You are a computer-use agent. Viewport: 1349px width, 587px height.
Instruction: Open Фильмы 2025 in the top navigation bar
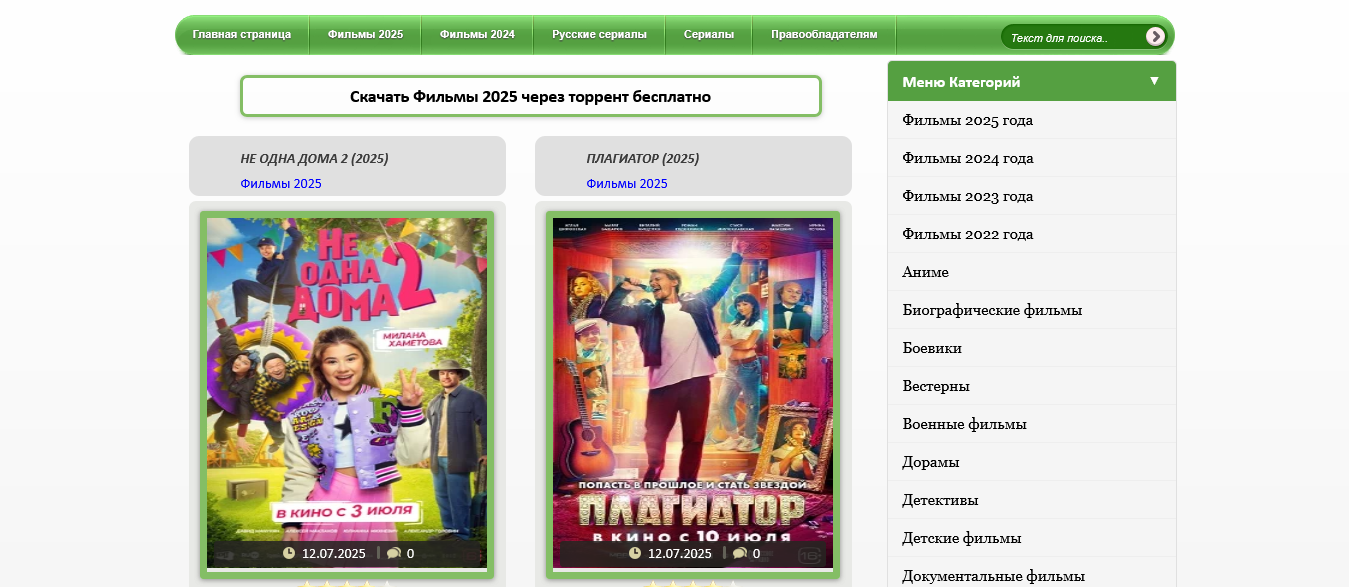[365, 34]
